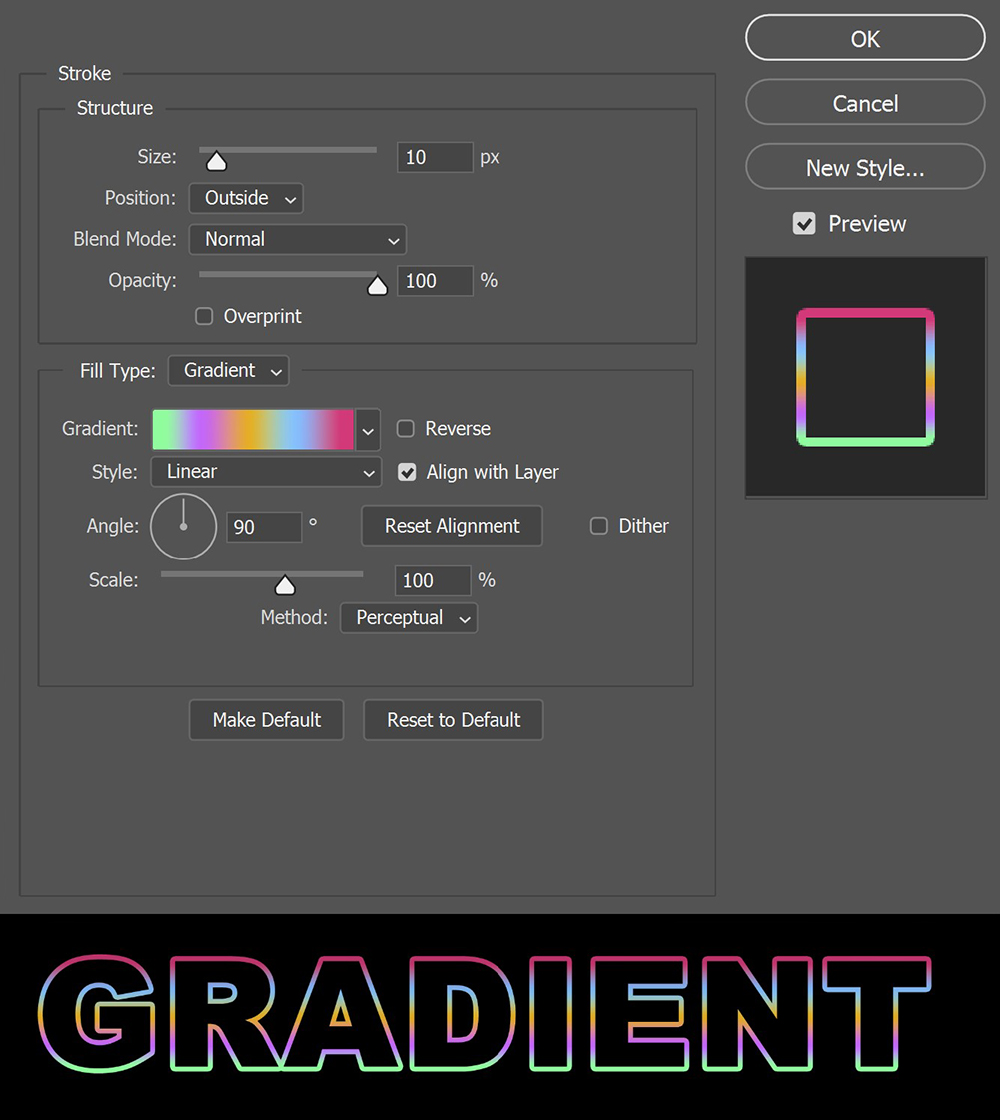
Task: Click the Cancel button
Action: click(x=864, y=102)
